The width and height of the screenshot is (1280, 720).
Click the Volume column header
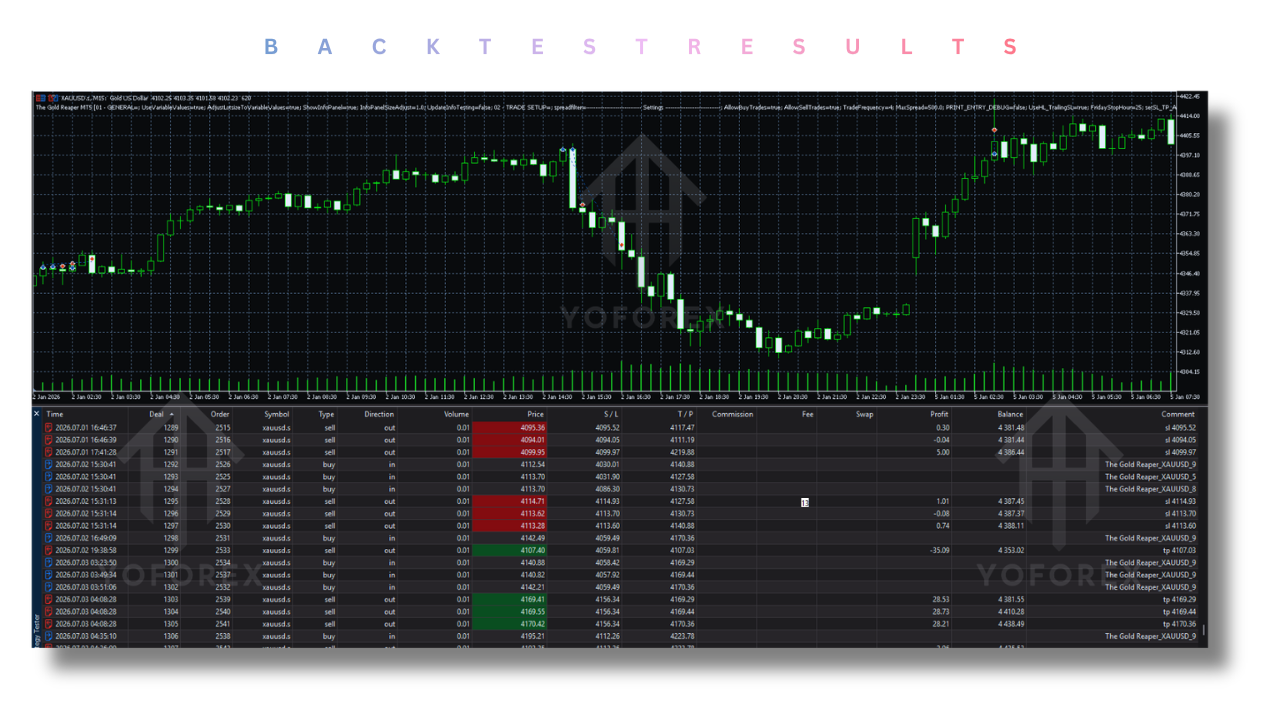pyautogui.click(x=456, y=414)
